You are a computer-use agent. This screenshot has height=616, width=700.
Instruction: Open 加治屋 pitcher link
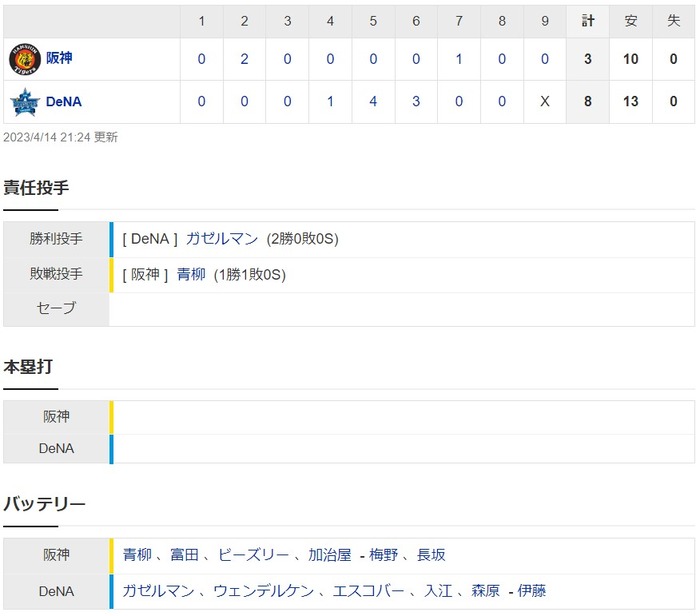coord(329,555)
